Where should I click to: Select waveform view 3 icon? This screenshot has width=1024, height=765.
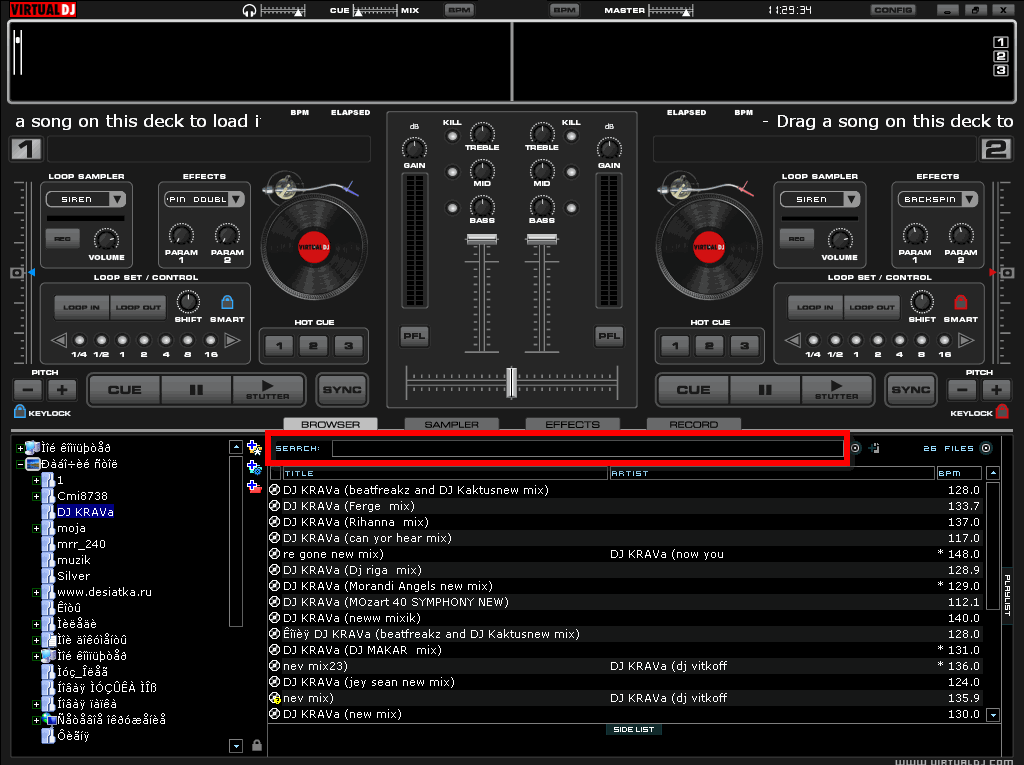(1000, 70)
